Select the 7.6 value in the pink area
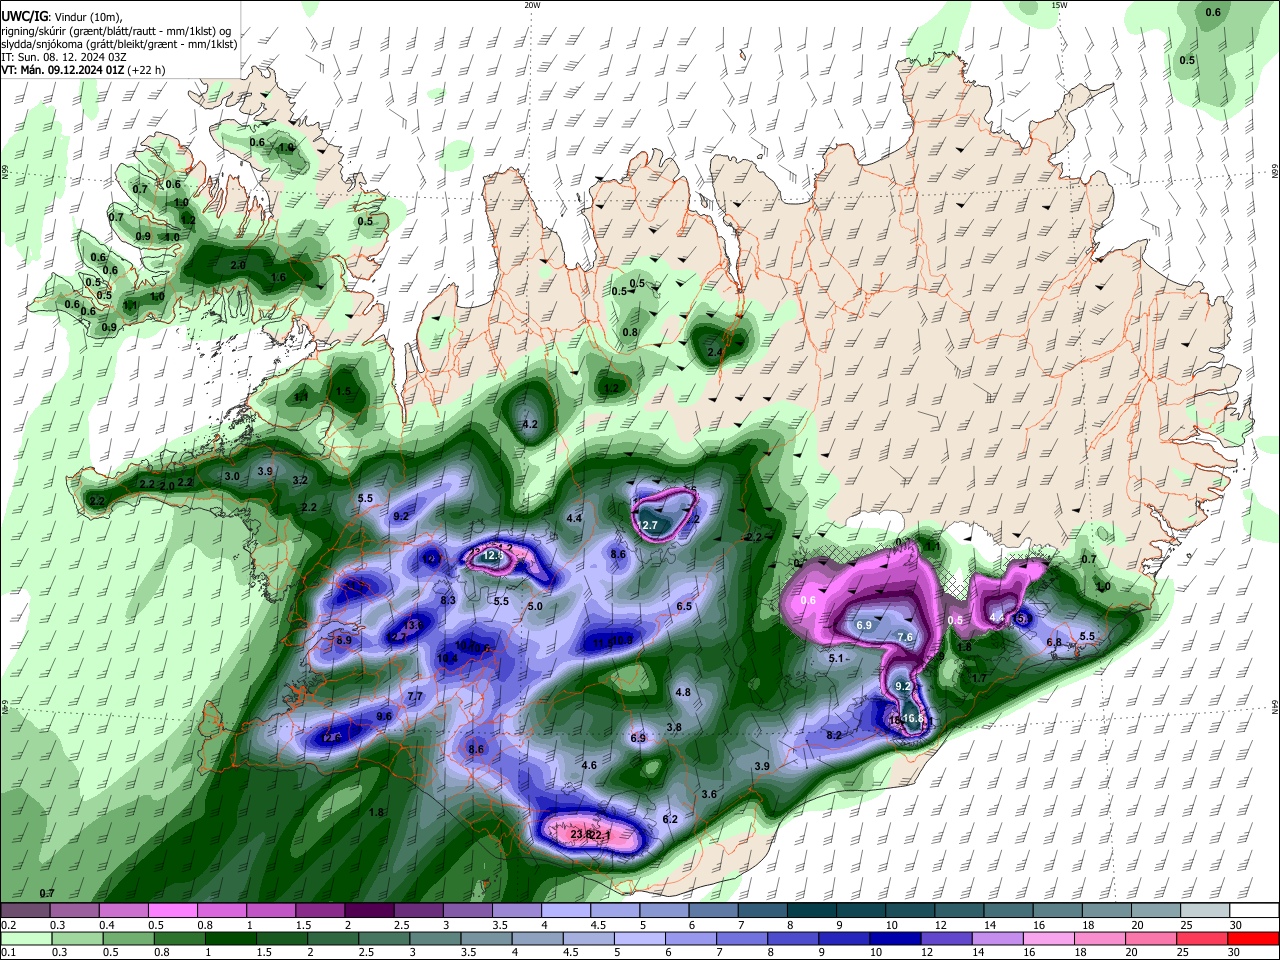The width and height of the screenshot is (1280, 960). coord(905,637)
